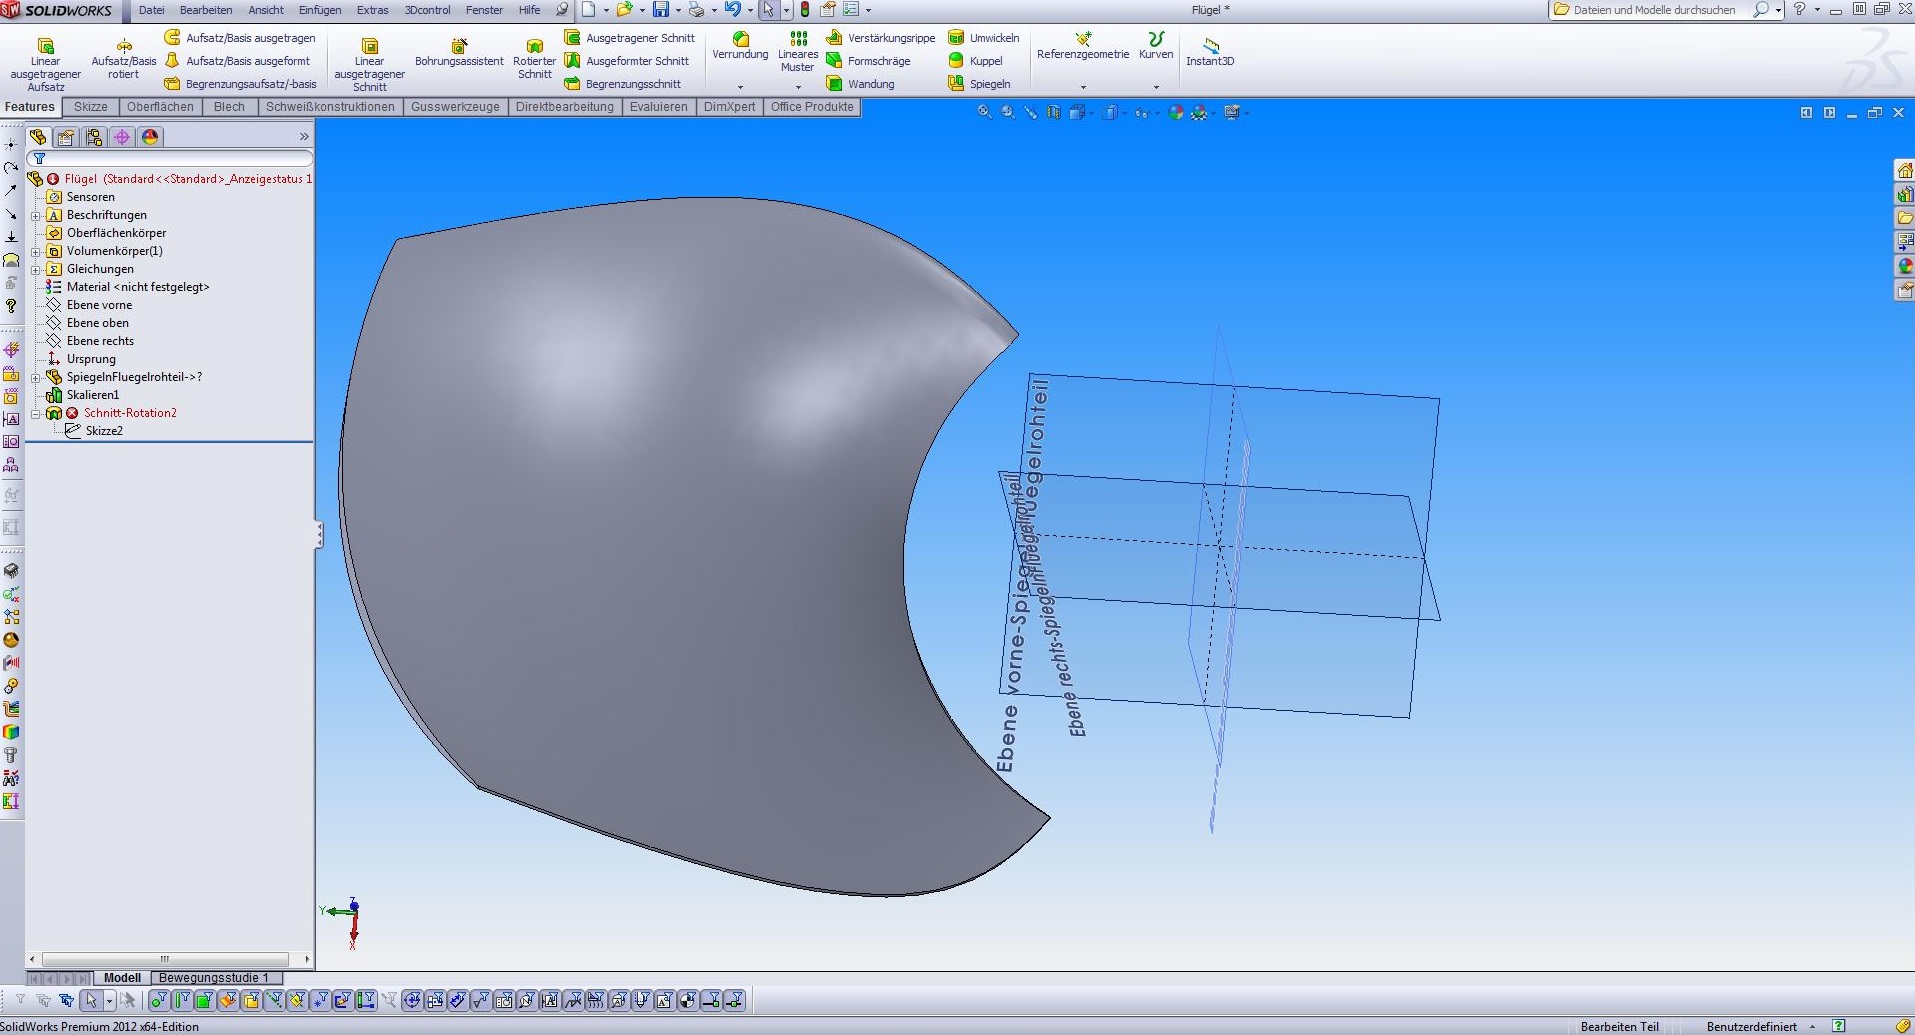The width and height of the screenshot is (1915, 1035).
Task: Toggle the vertex selection filter
Action: pyautogui.click(x=158, y=1000)
